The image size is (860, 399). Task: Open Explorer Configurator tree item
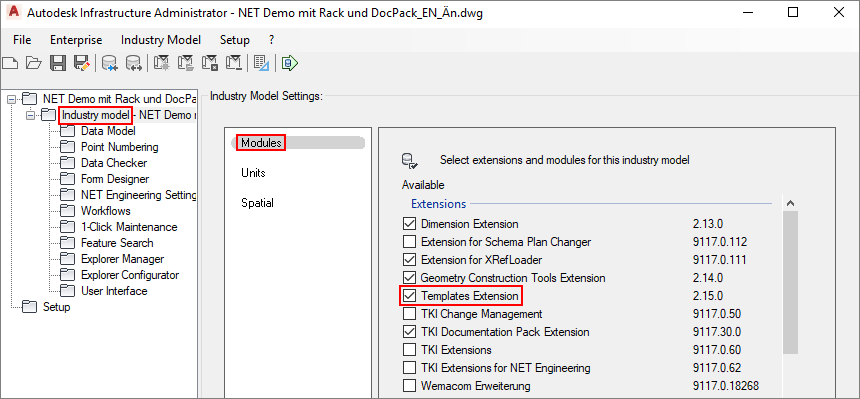(x=130, y=274)
